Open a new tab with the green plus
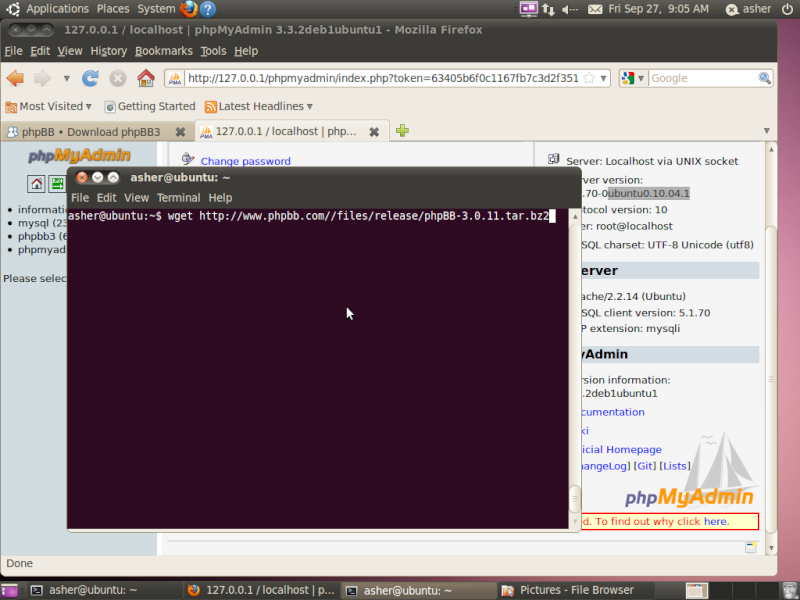Image resolution: width=800 pixels, height=600 pixels. 402,131
